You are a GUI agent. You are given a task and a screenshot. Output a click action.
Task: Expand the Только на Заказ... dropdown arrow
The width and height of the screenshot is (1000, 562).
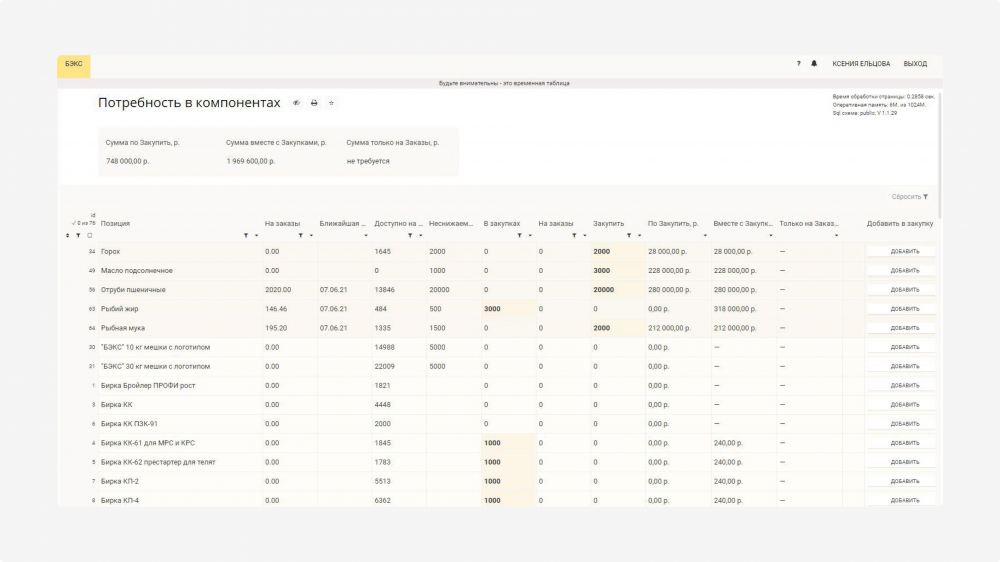tap(837, 235)
